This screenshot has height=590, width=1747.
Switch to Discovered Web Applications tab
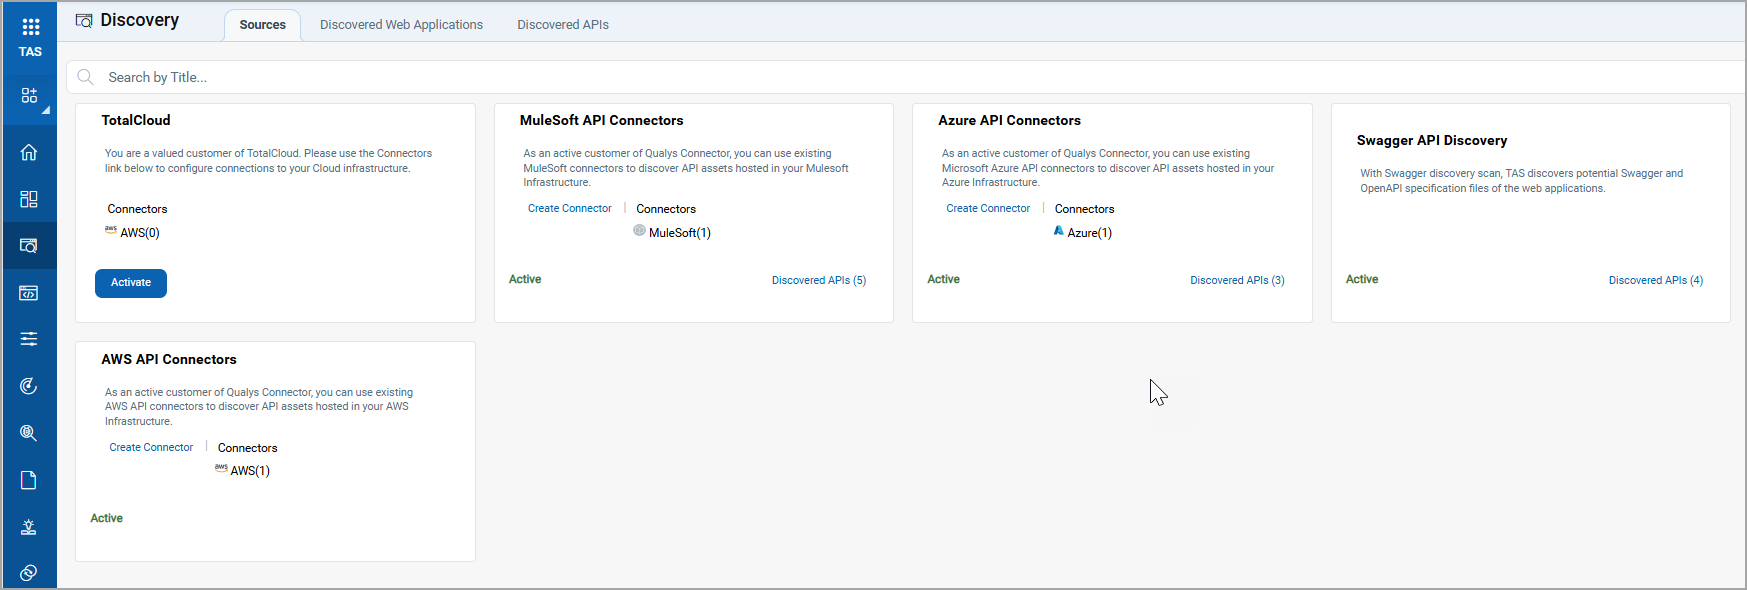click(401, 25)
